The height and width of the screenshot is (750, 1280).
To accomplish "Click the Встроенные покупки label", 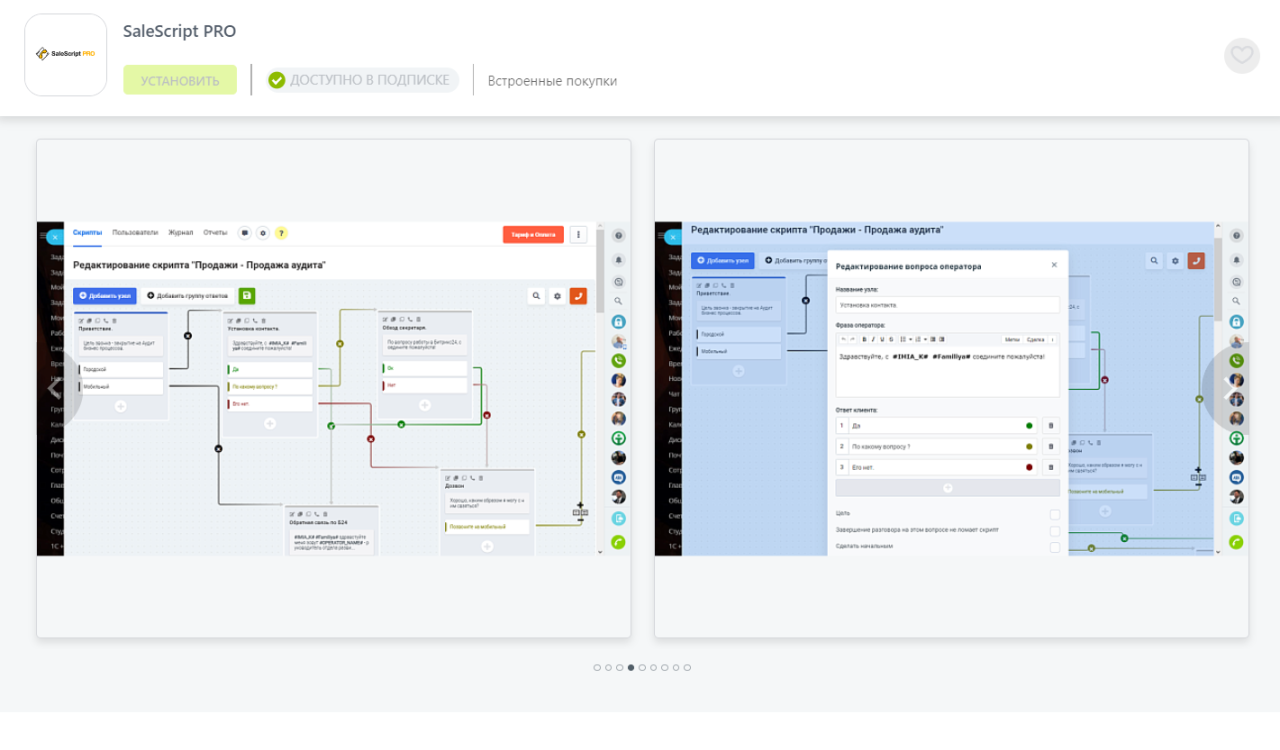I will tap(552, 81).
